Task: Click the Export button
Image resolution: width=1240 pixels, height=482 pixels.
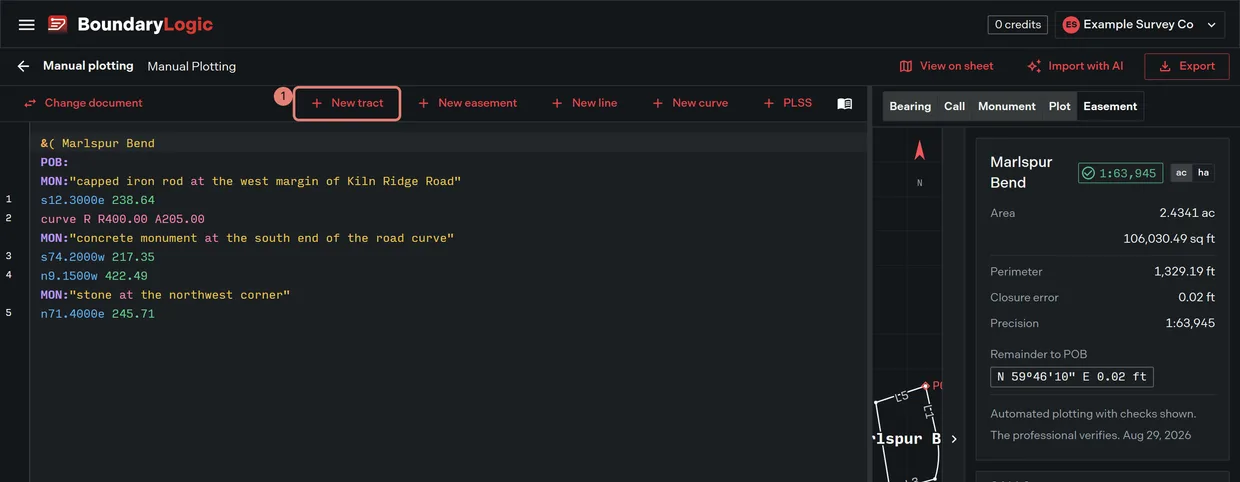Action: tap(1187, 66)
